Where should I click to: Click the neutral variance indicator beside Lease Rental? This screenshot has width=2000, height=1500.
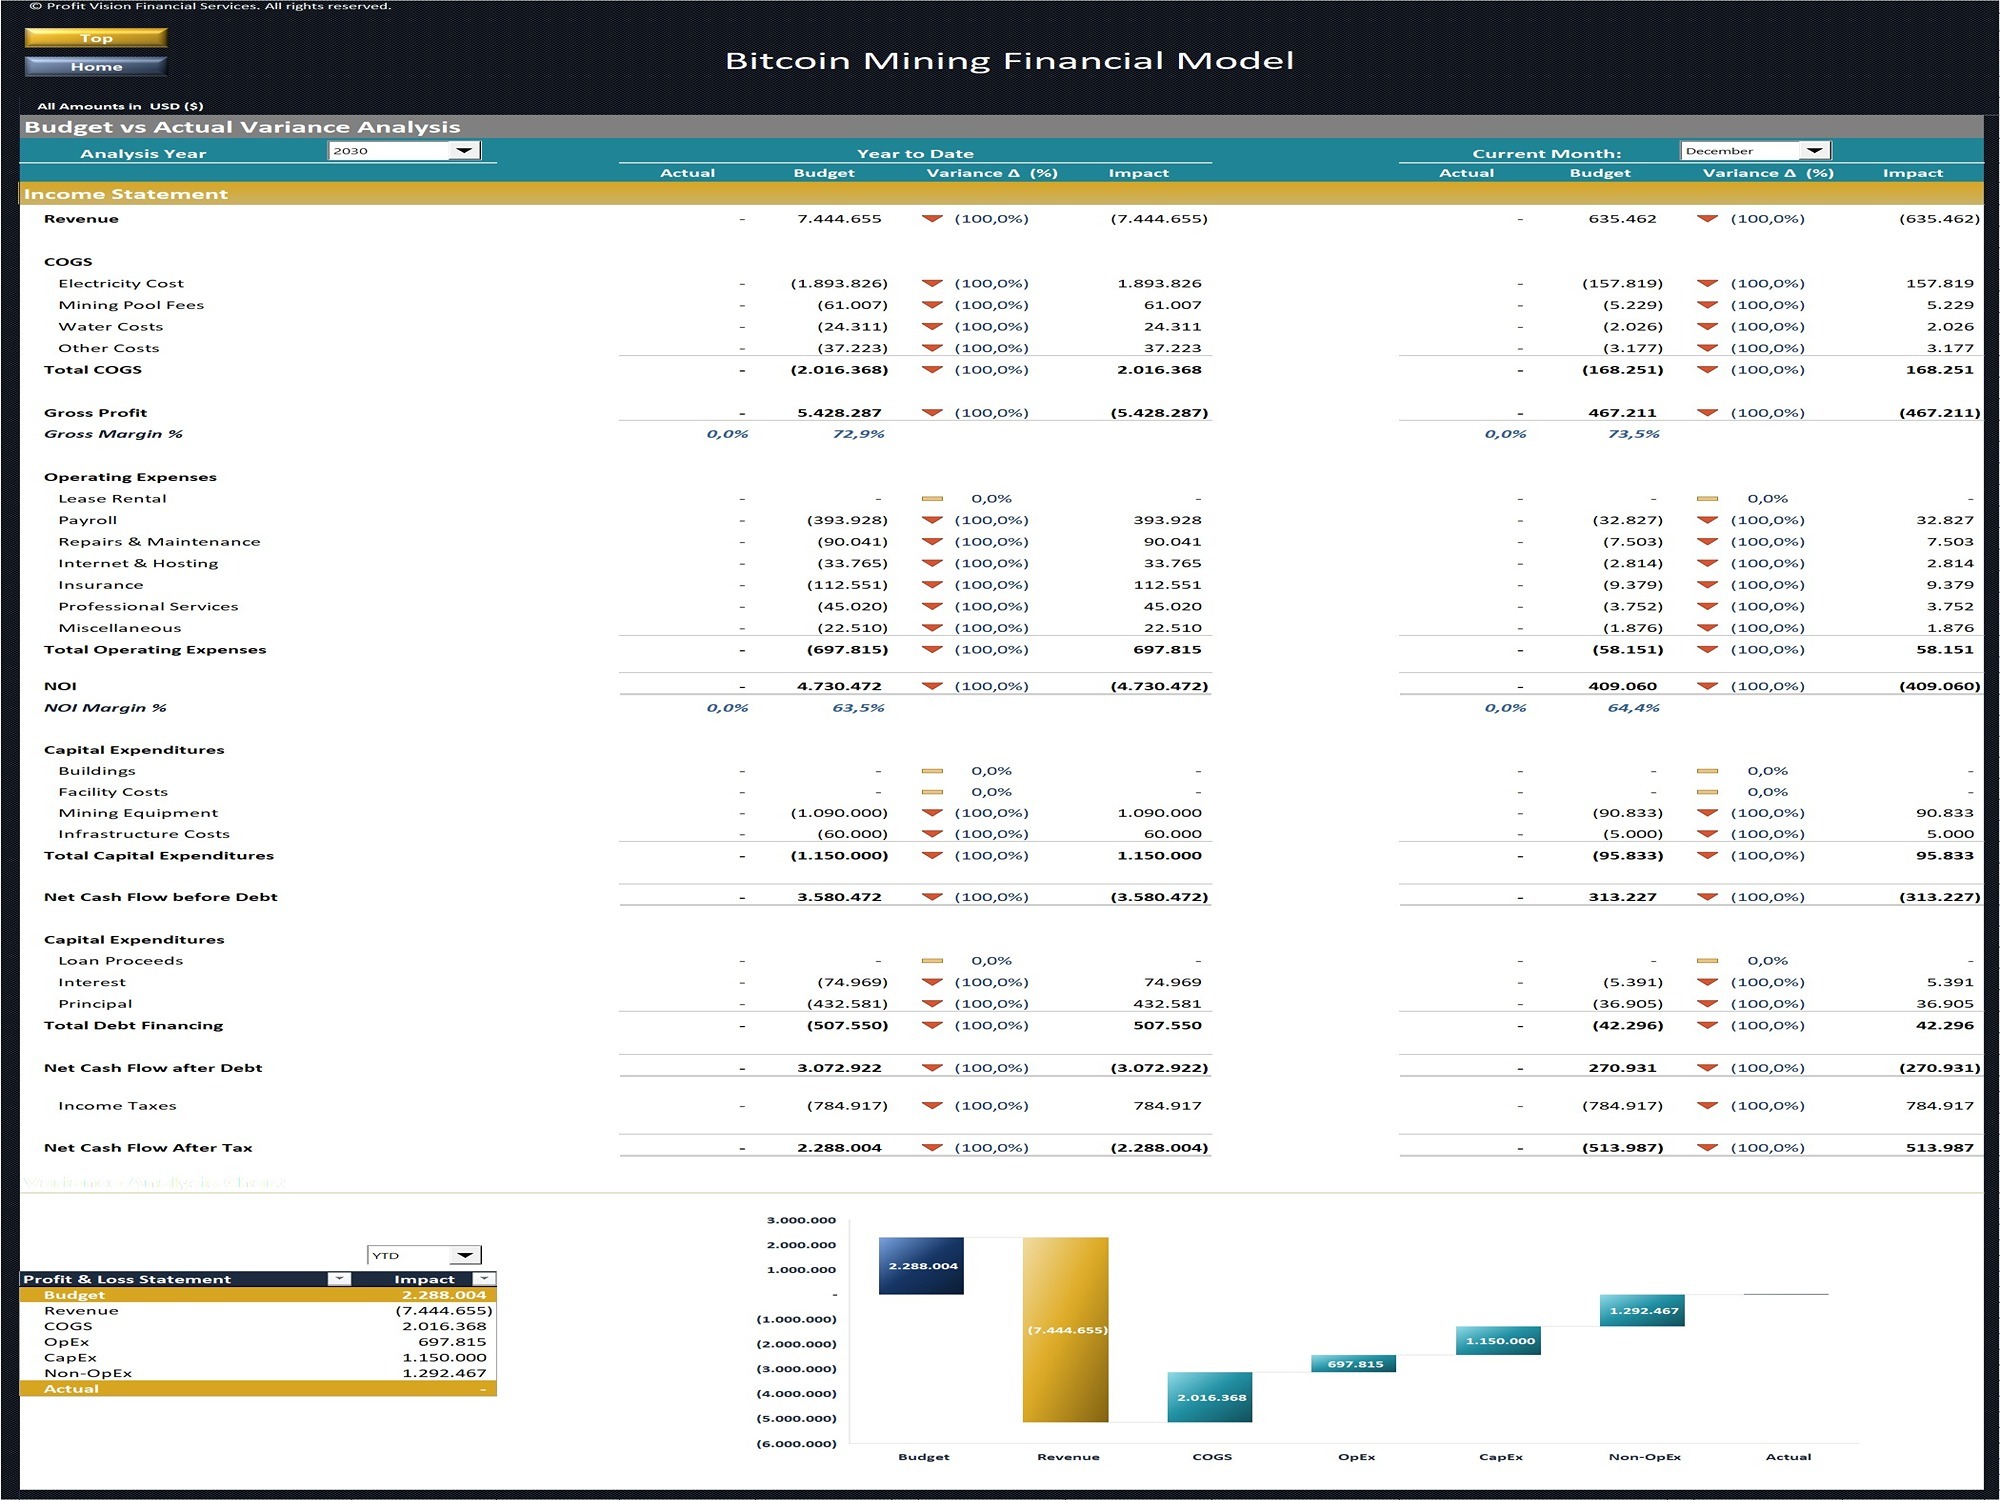(933, 497)
